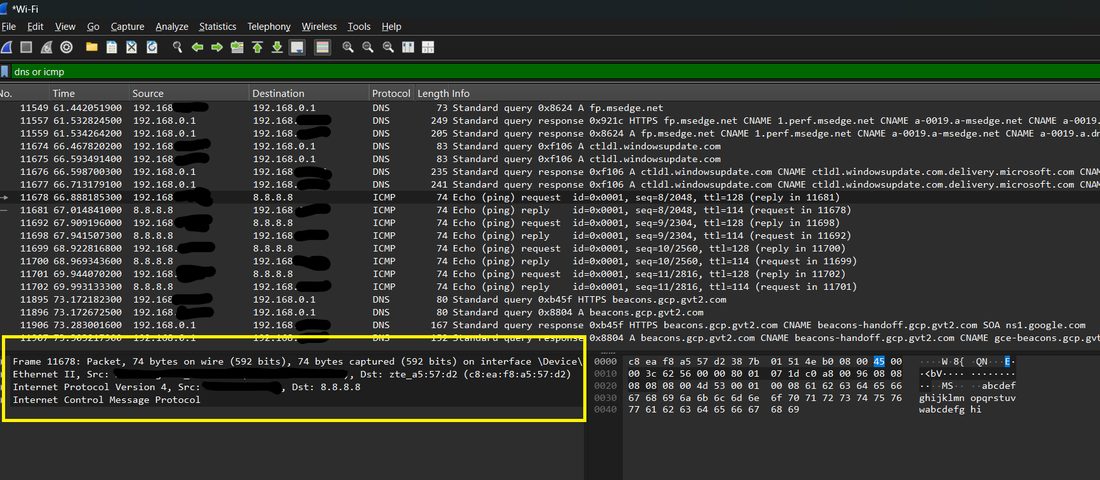Open the Analyze menu

172,27
